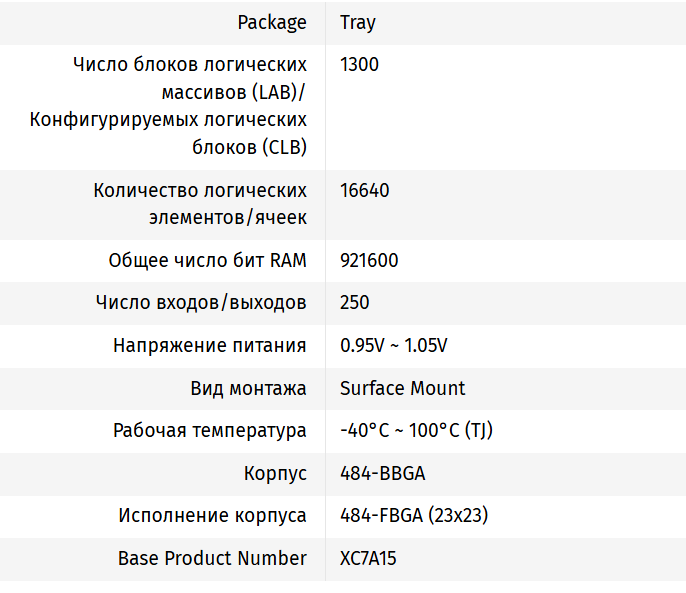Select the 484-FBGA (23x23) value
The height and width of the screenshot is (593, 686).
413,516
